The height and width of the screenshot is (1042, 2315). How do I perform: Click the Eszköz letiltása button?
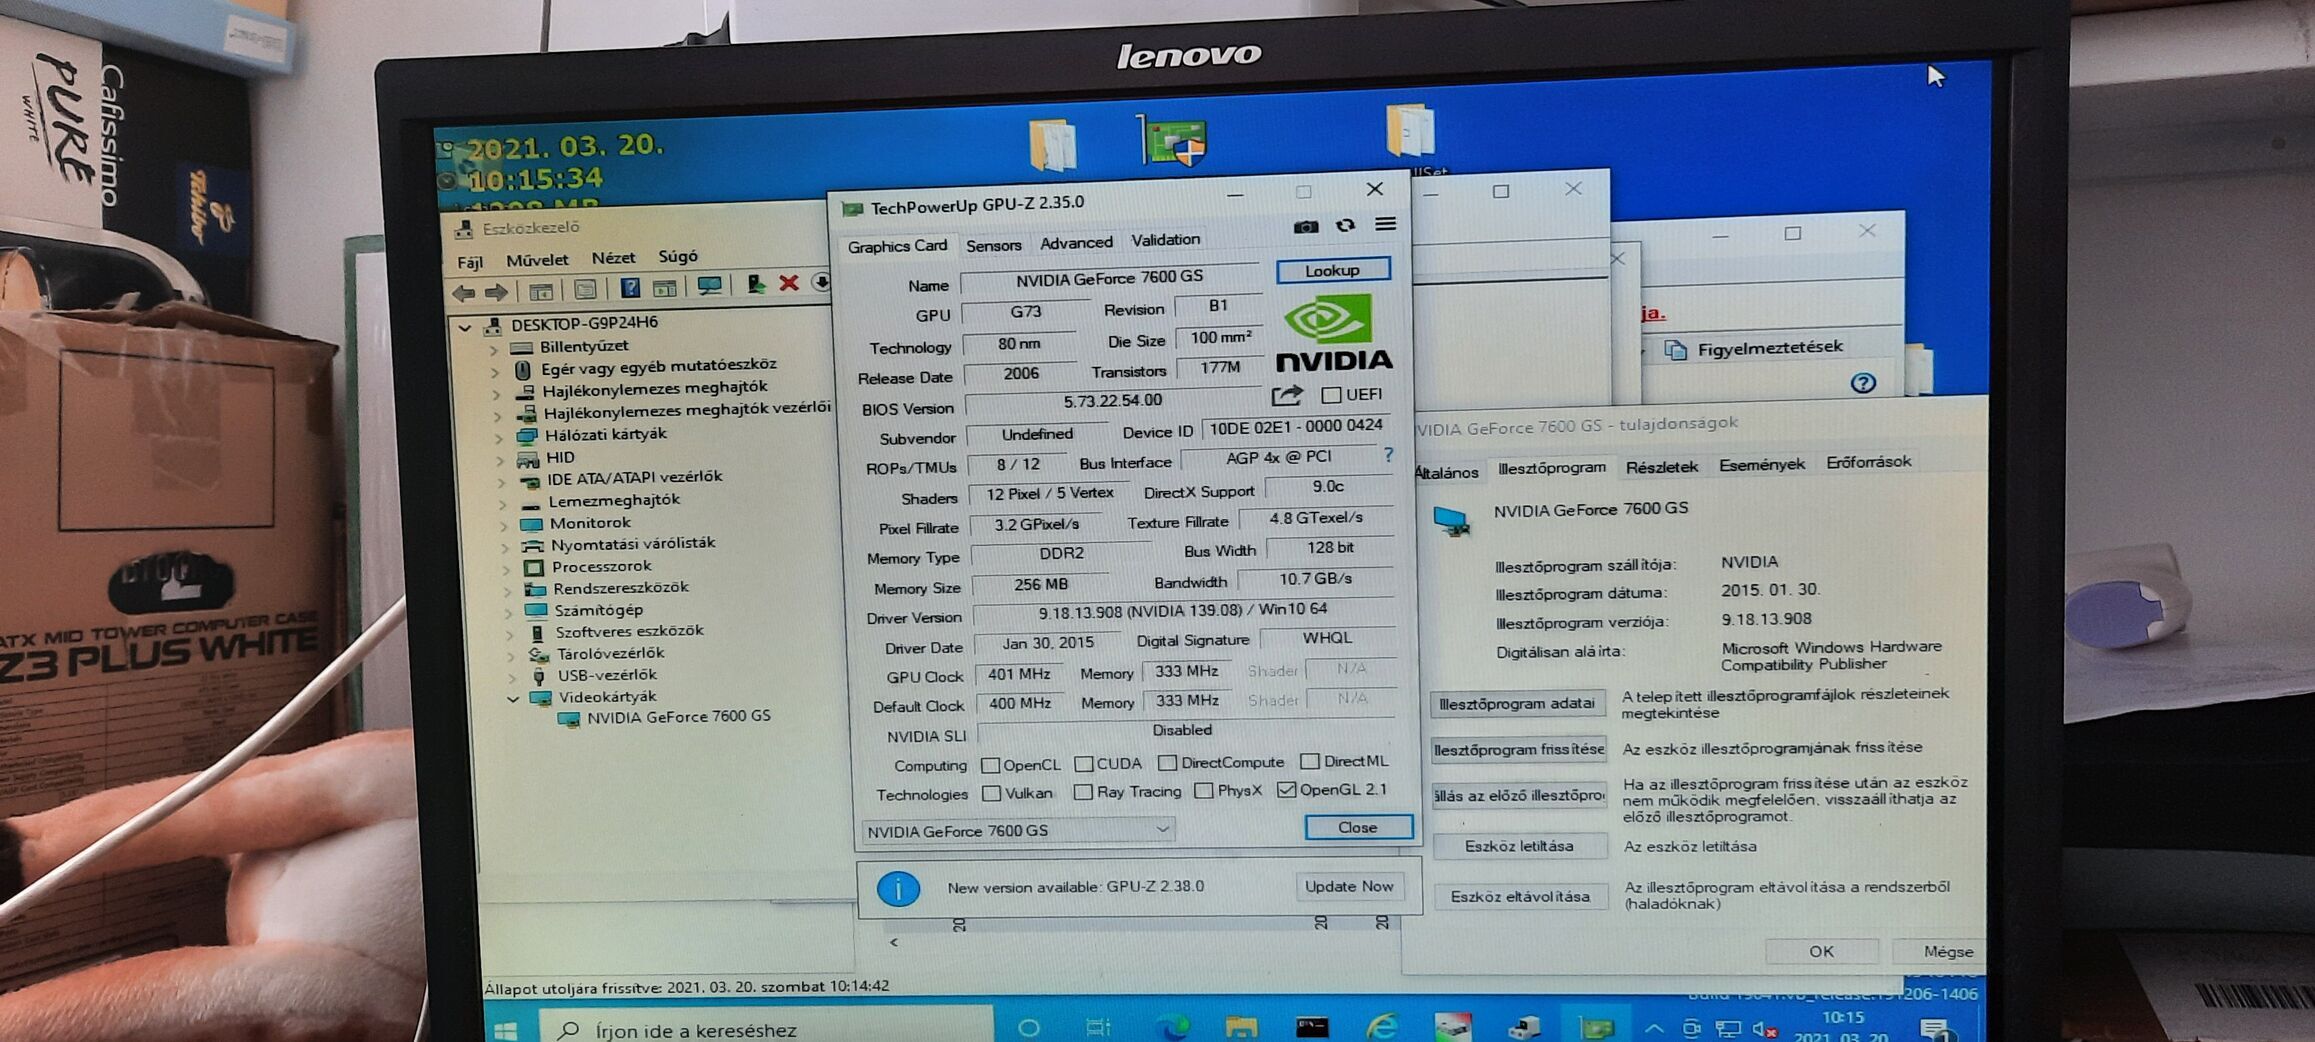(1520, 846)
